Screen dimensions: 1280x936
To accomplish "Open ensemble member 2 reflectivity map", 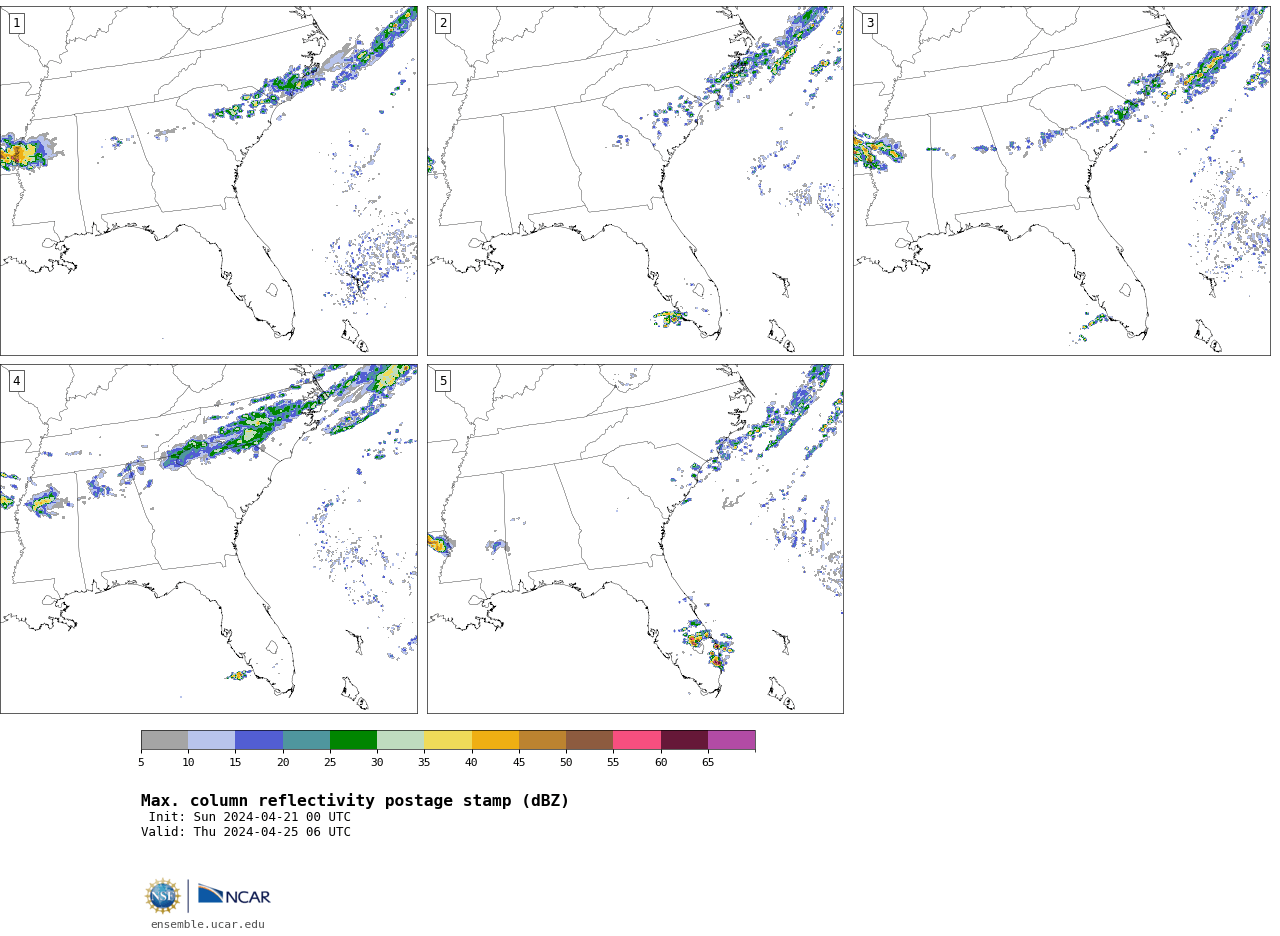I will click(x=635, y=181).
